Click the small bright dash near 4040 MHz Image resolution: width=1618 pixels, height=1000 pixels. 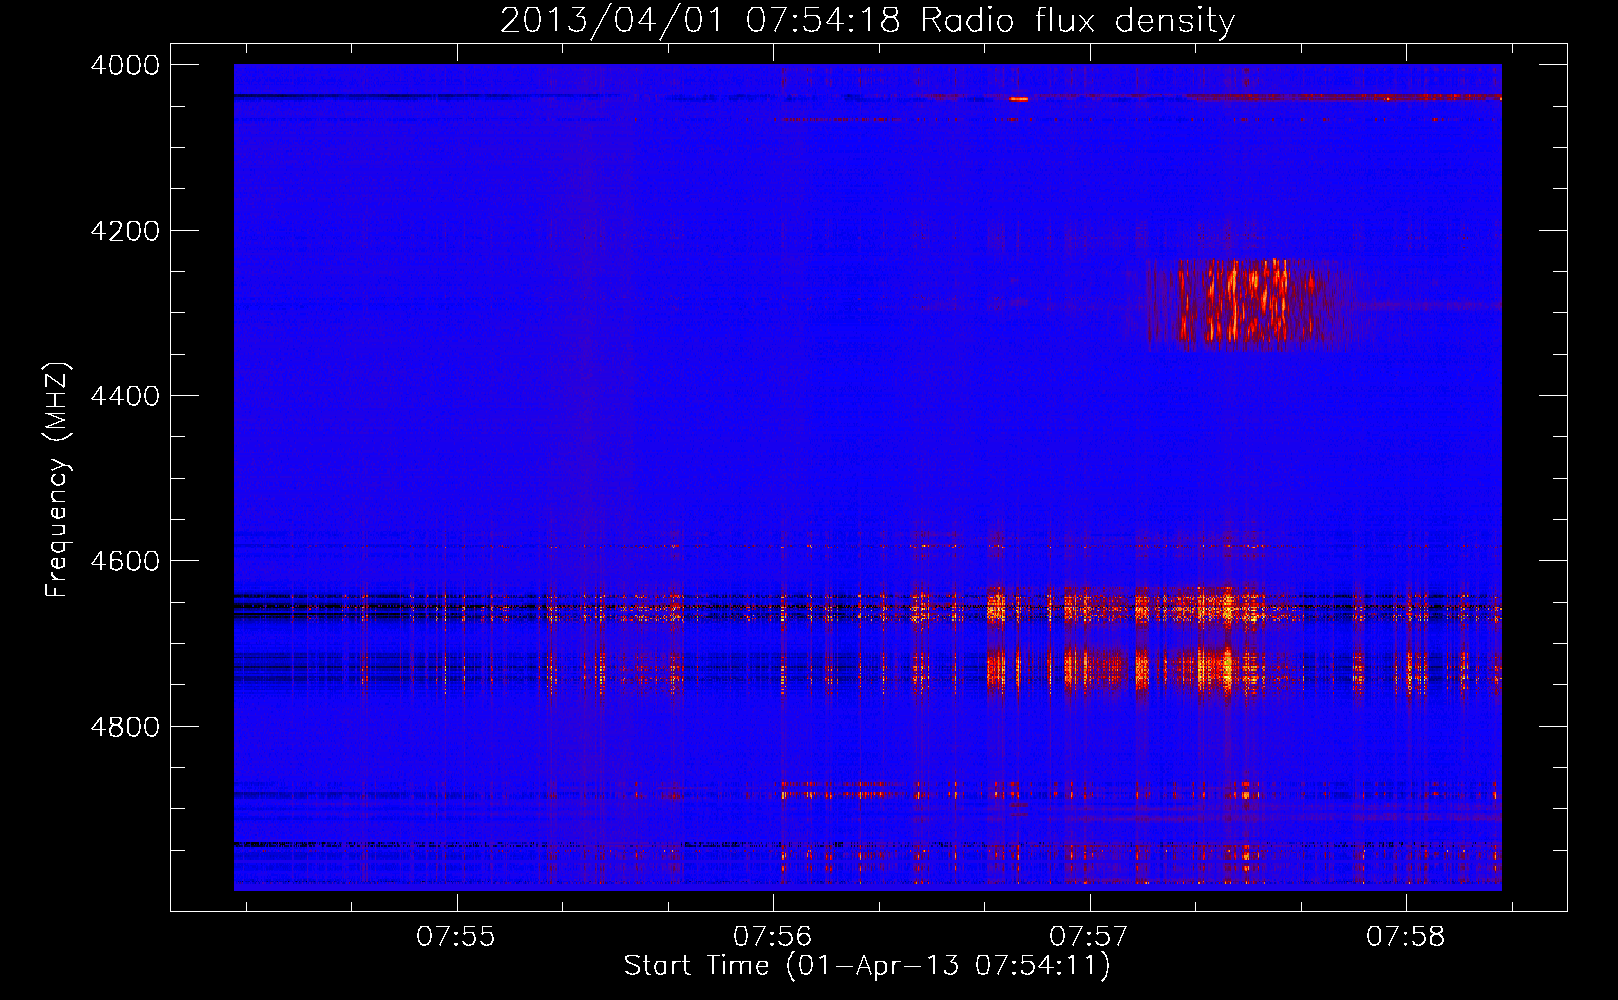1019,99
